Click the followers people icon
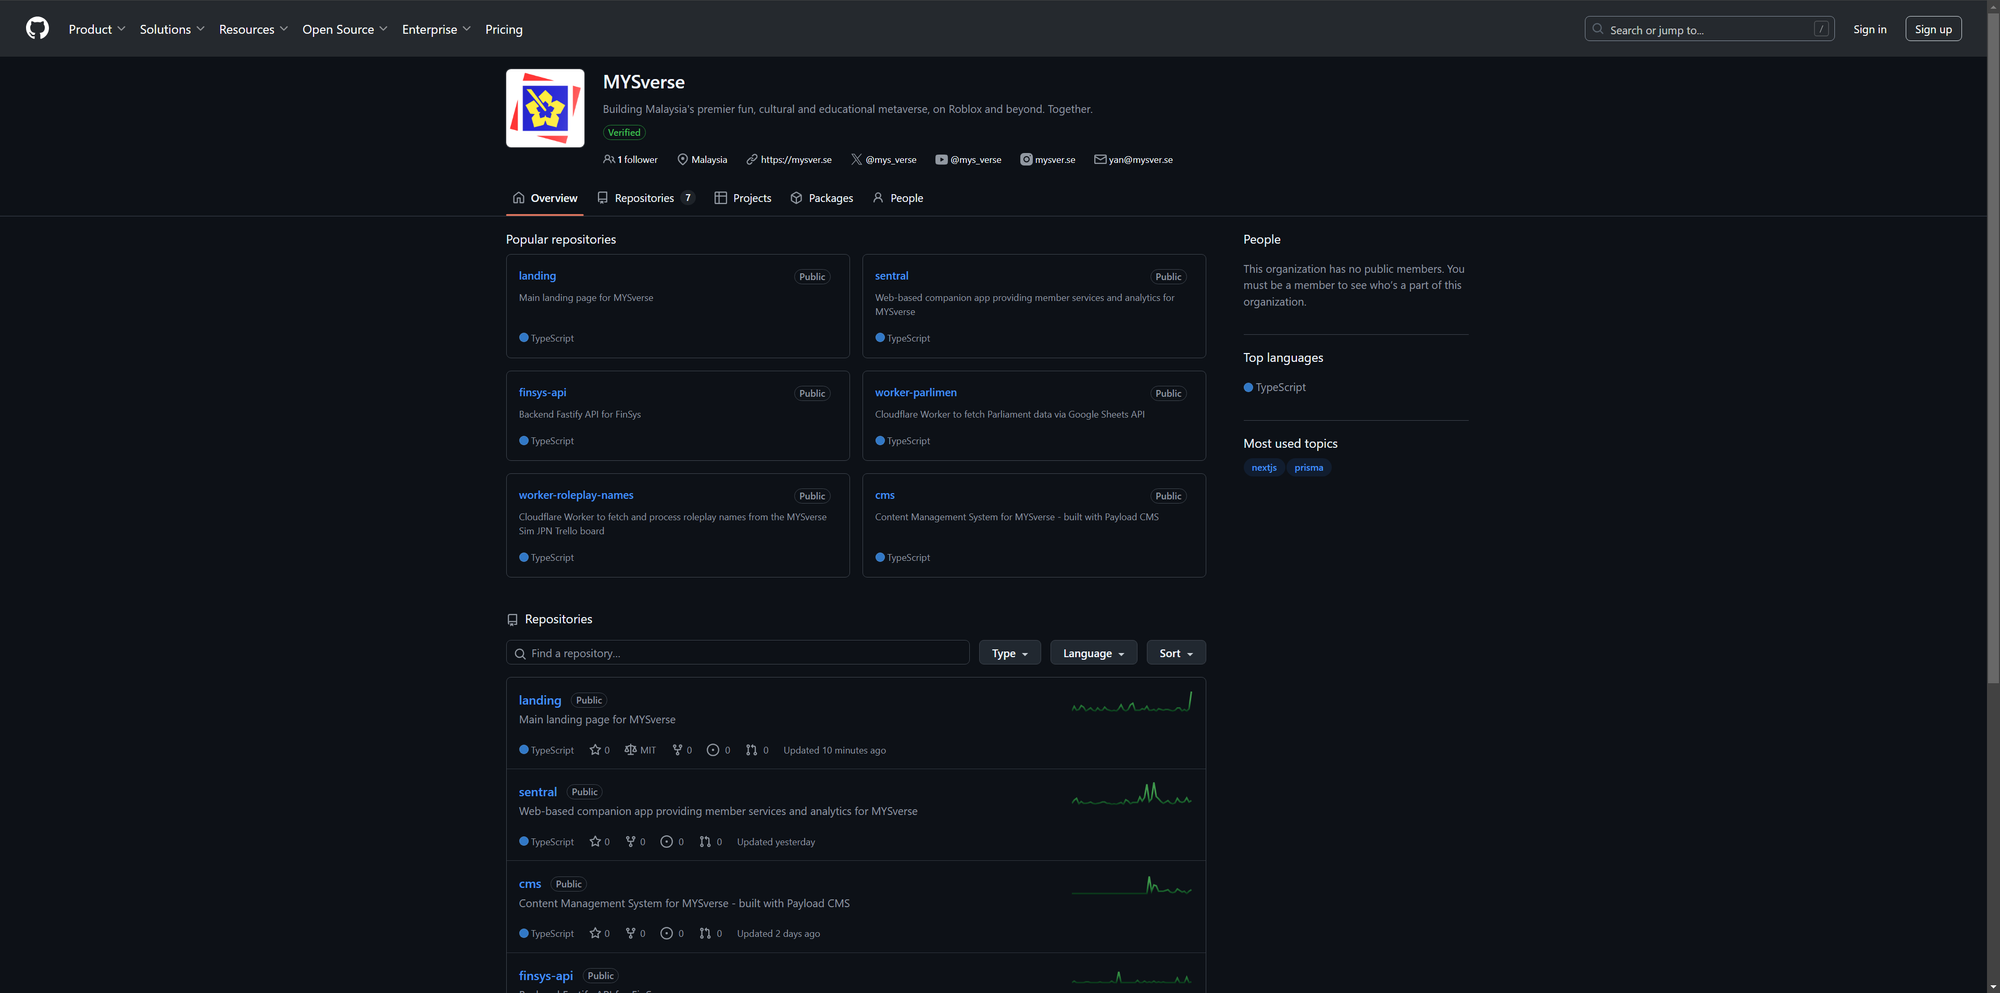 point(609,159)
